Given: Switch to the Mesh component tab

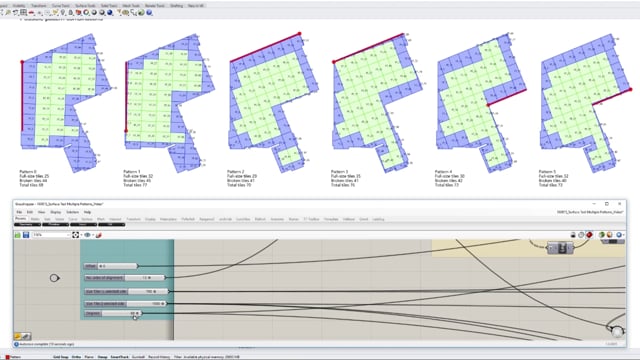Looking at the screenshot, I should point(101,219).
